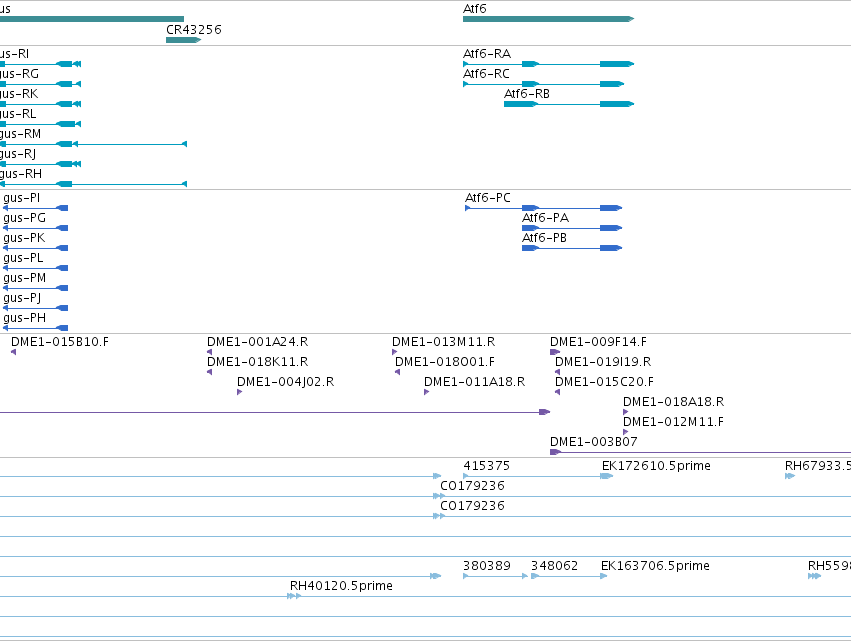Select the gus-RJ transcript label
This screenshot has width=851, height=641.
coord(18,154)
